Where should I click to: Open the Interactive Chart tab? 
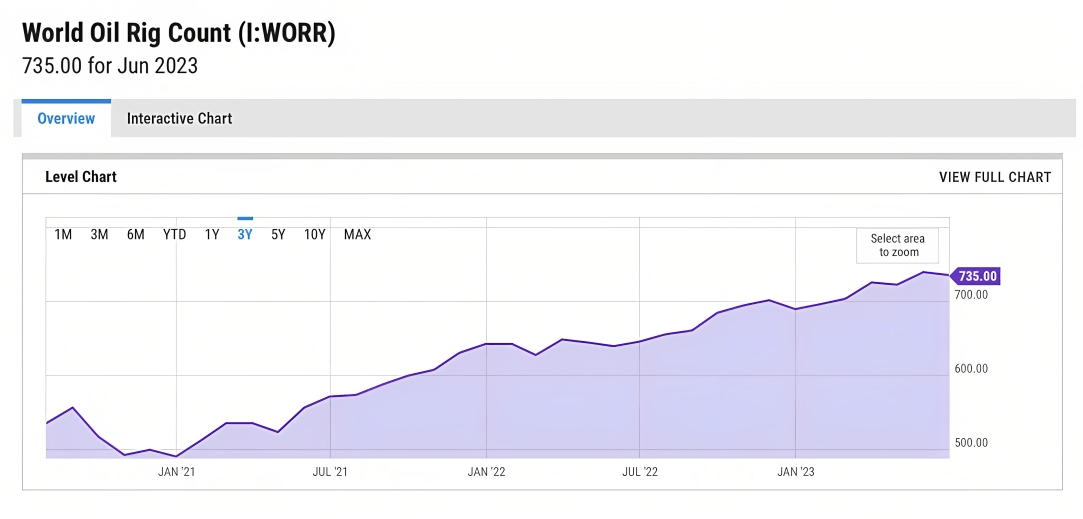pyautogui.click(x=180, y=118)
